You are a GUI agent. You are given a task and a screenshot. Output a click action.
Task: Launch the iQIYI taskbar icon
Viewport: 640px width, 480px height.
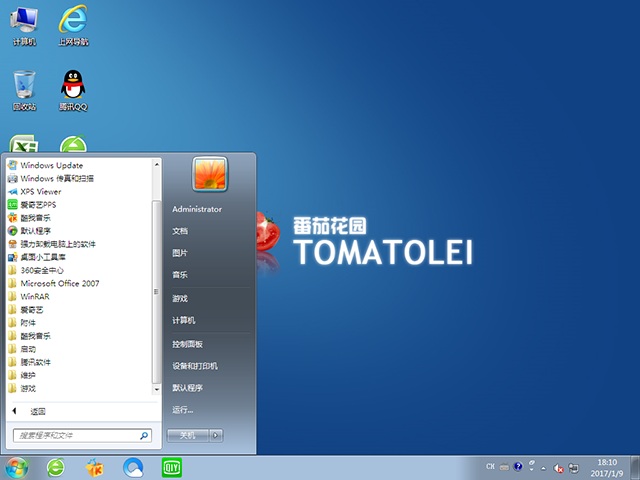pyautogui.click(x=171, y=467)
